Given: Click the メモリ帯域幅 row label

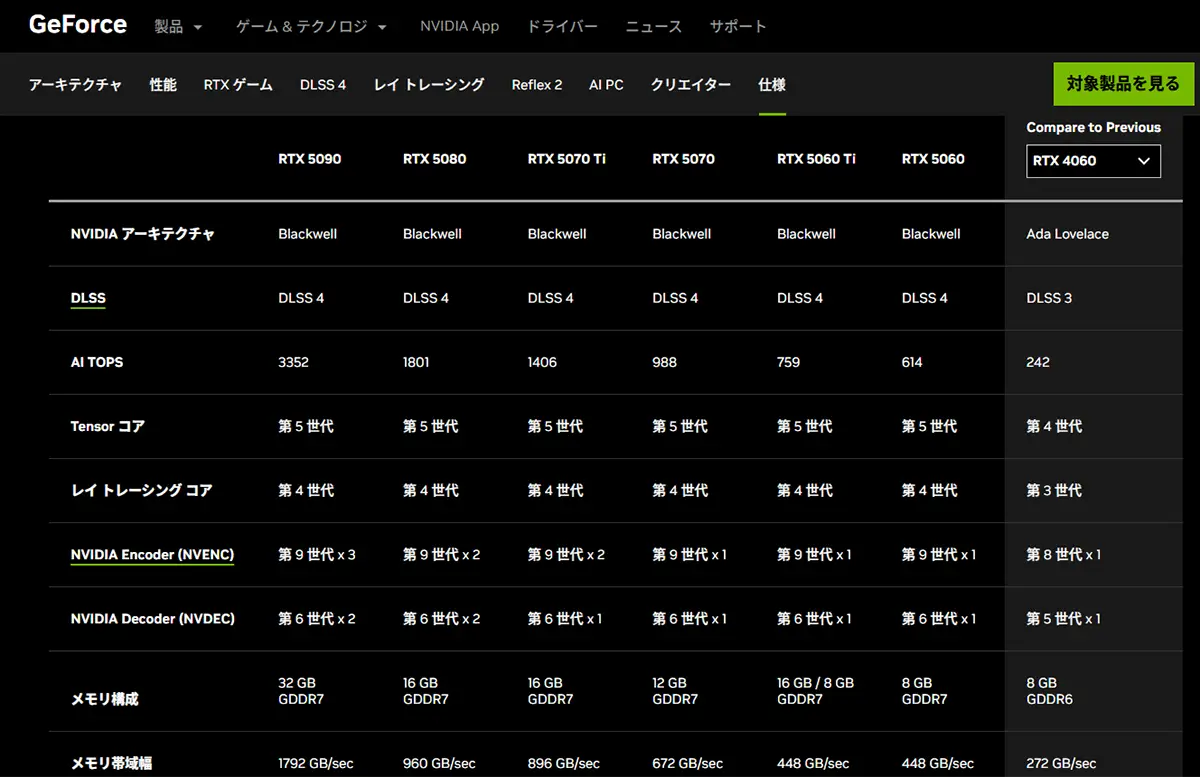Looking at the screenshot, I should [112, 763].
